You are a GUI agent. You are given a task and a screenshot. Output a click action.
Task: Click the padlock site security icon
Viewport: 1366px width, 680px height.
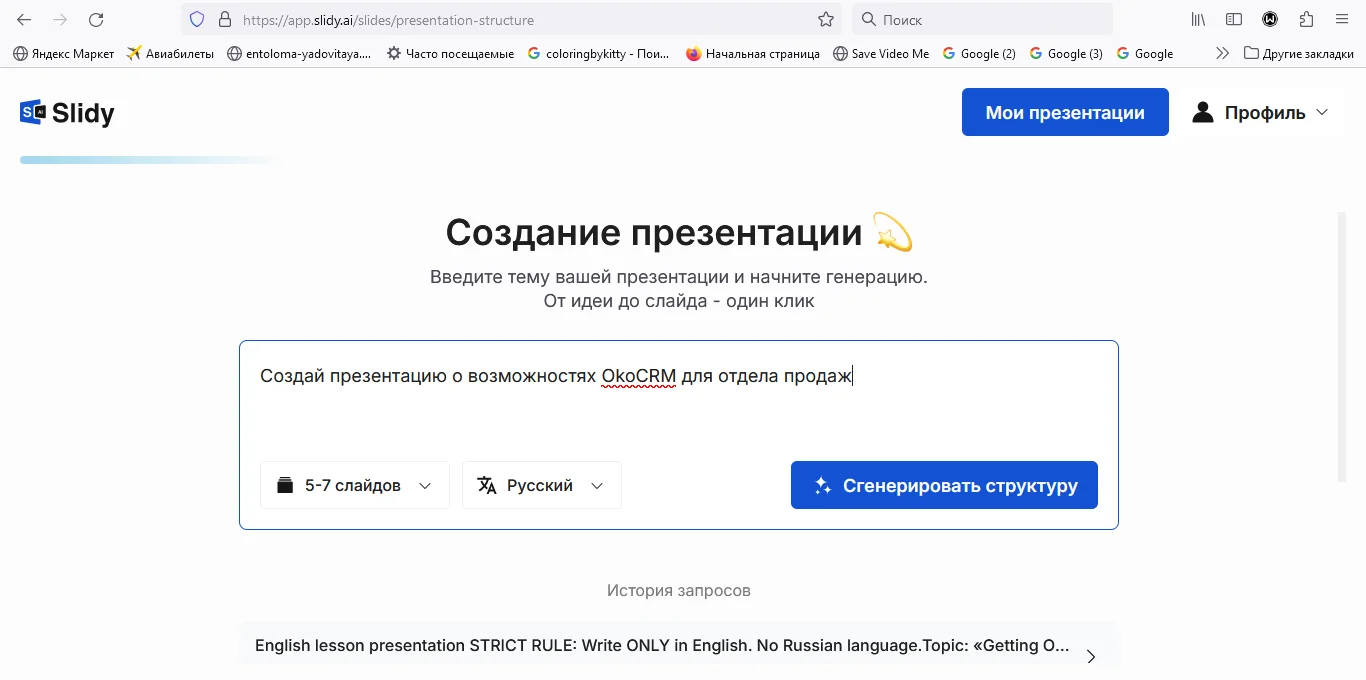224,19
